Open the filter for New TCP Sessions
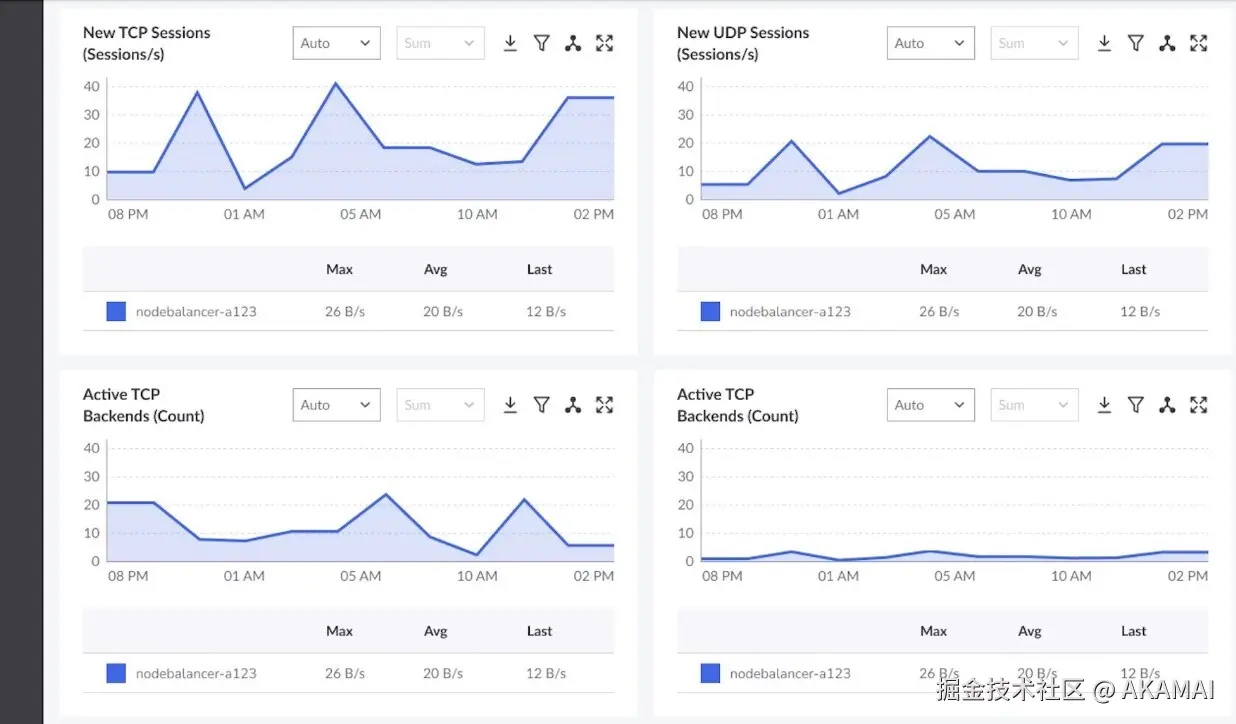Image resolution: width=1236 pixels, height=724 pixels. (x=541, y=43)
